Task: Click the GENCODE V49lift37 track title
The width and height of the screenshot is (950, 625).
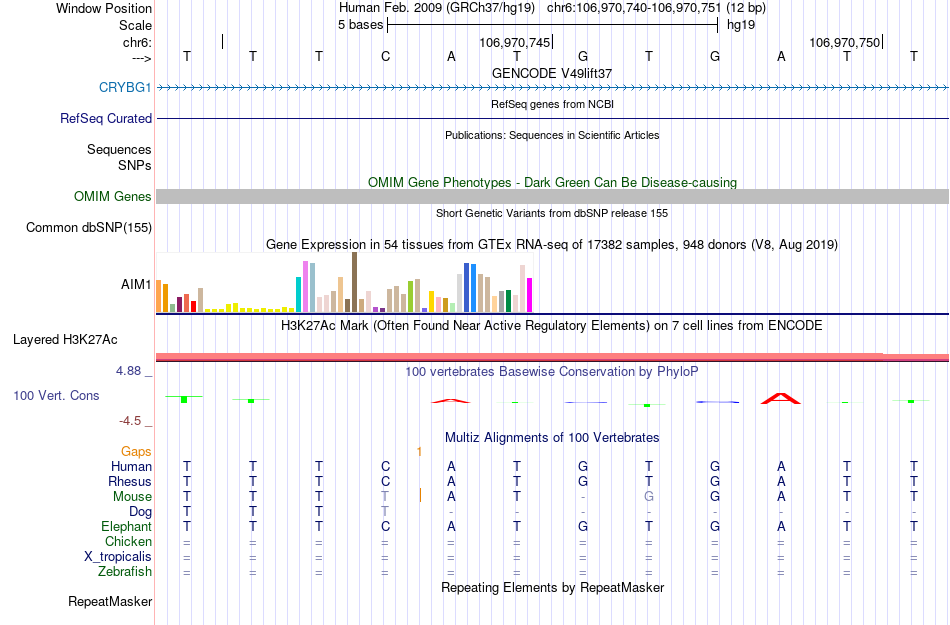Action: tap(552, 73)
